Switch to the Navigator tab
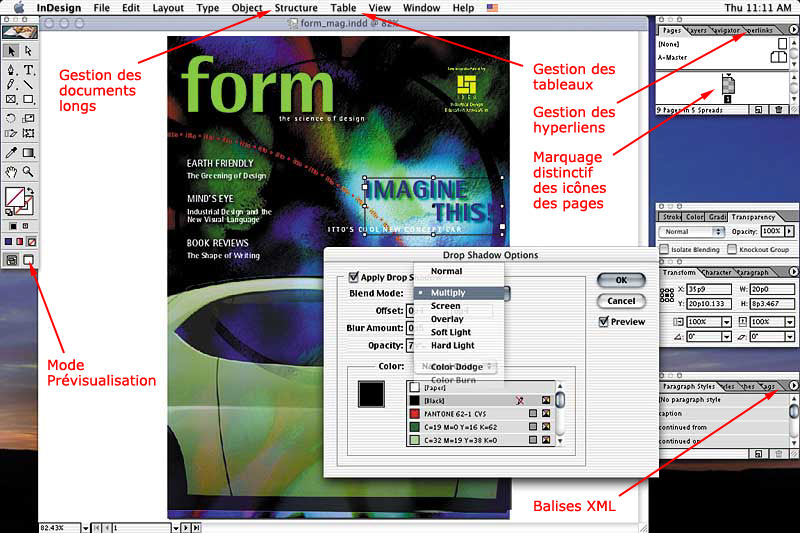The height and width of the screenshot is (533, 800). pyautogui.click(x=726, y=30)
